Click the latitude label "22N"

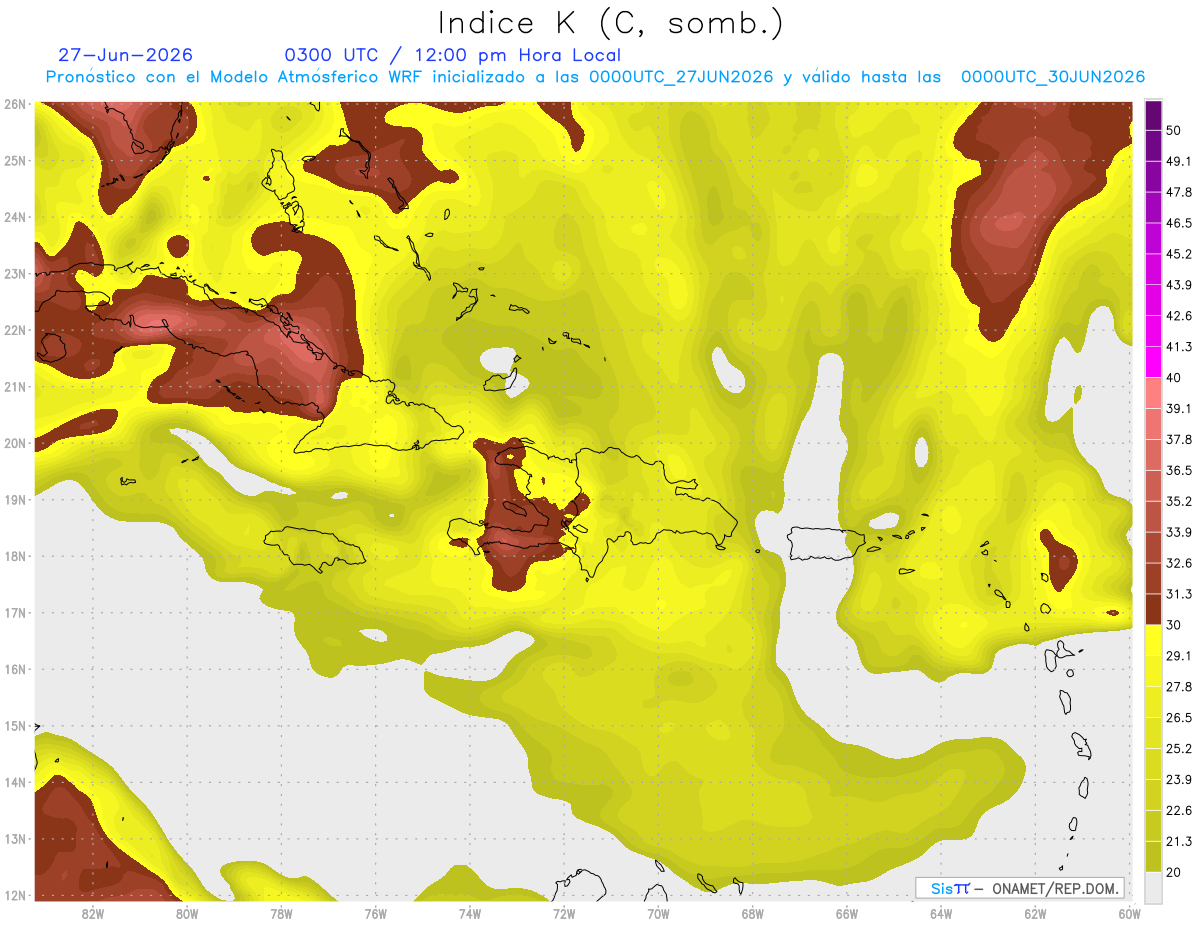point(15,330)
